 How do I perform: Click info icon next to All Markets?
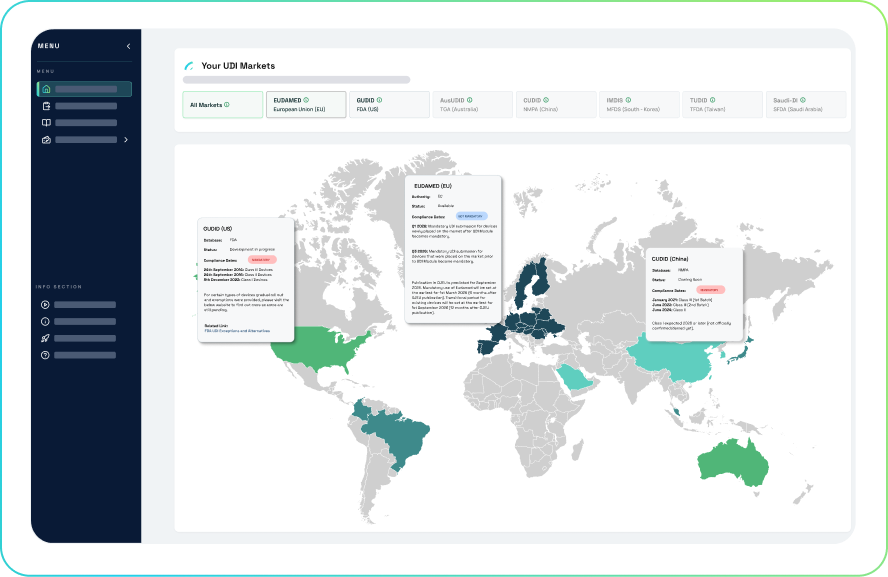[227, 105]
